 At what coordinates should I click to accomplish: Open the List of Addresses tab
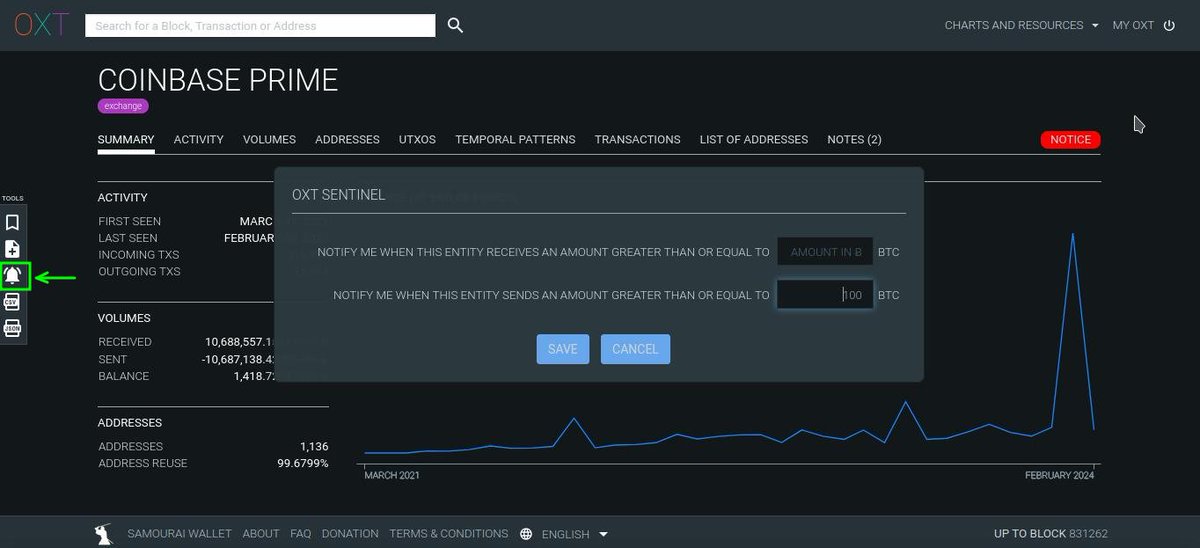(754, 140)
